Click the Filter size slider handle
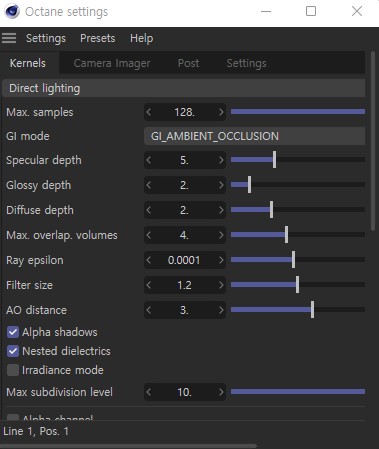The width and height of the screenshot is (379, 449). (x=297, y=285)
